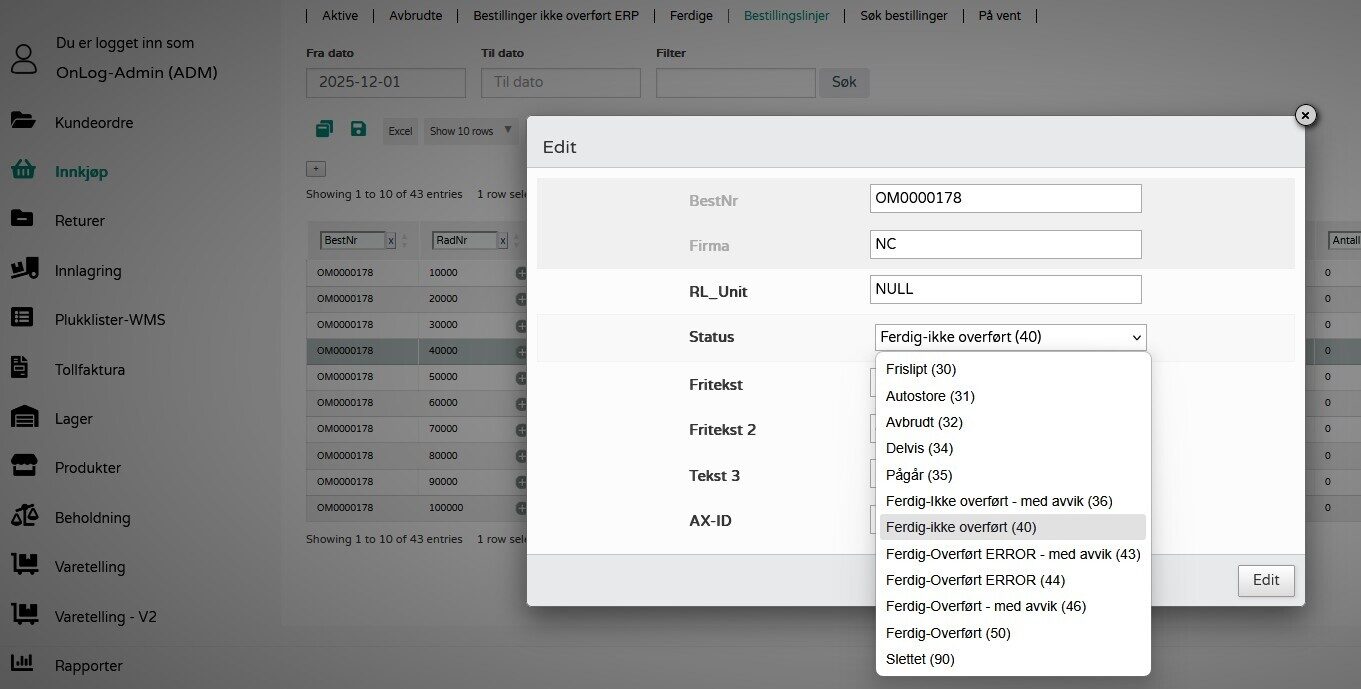Go to Innlagring in sidebar
Screen dimensions: 1361x689
[x=87, y=270]
